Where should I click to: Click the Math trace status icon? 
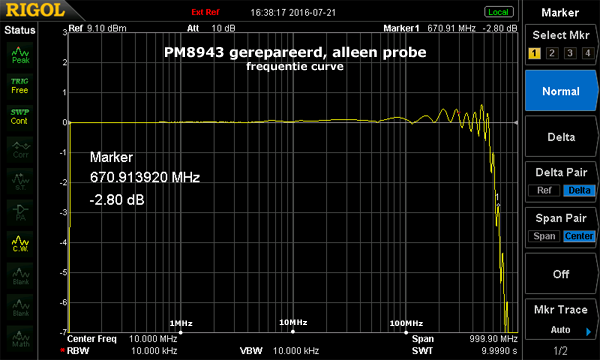(x=20, y=339)
